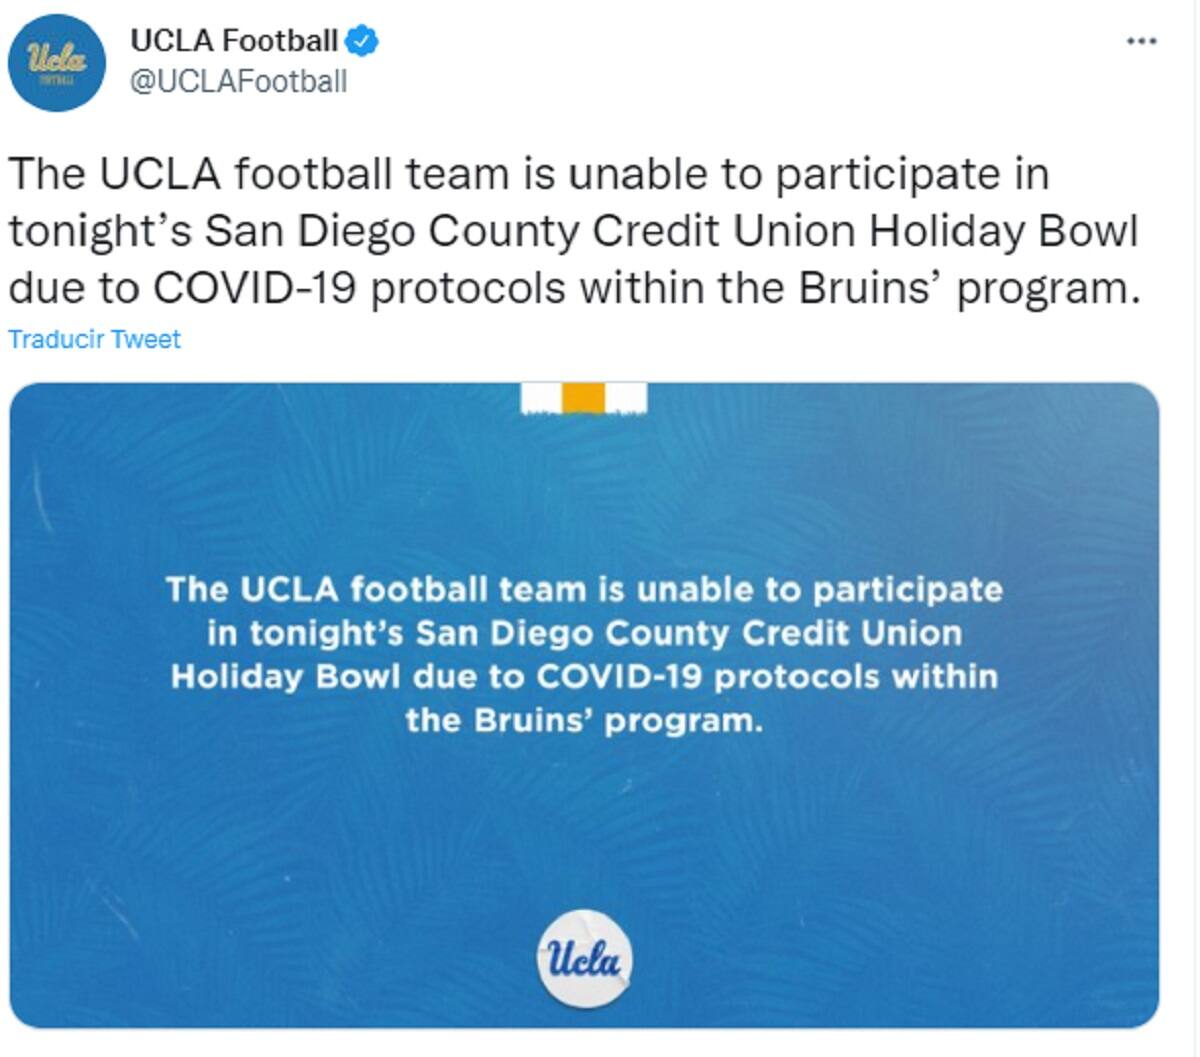Click the image line starting "Holiday Bowl due to"
The width and height of the screenshot is (1200, 1057).
click(584, 677)
